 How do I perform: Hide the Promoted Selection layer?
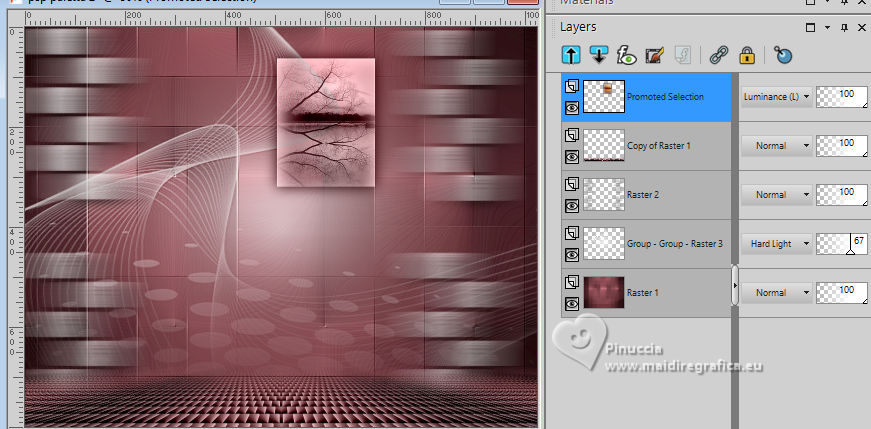click(572, 108)
